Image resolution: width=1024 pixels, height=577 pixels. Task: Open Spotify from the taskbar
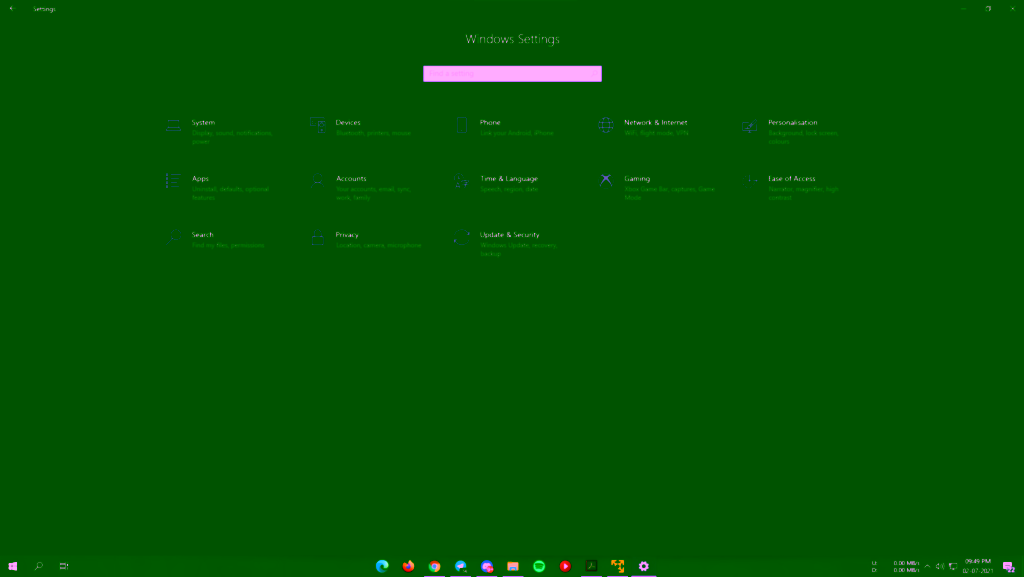pyautogui.click(x=539, y=566)
